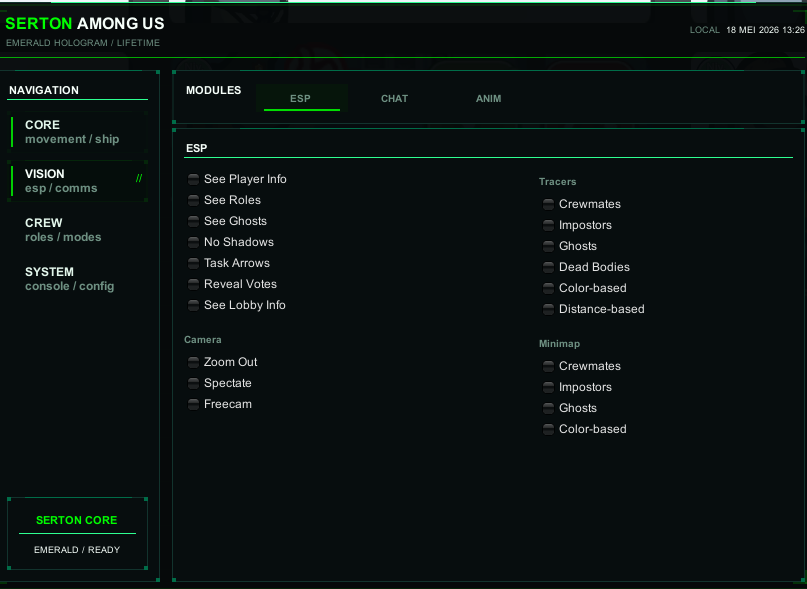Switch to the ESP modules tab
Screen dimensions: 807x589
click(302, 98)
